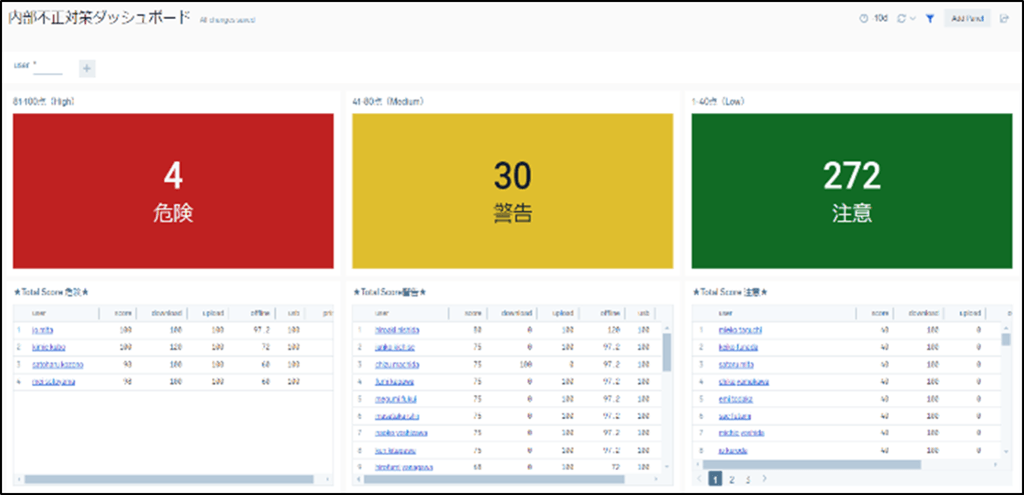Click the refresh icon in the header

click(x=903, y=18)
